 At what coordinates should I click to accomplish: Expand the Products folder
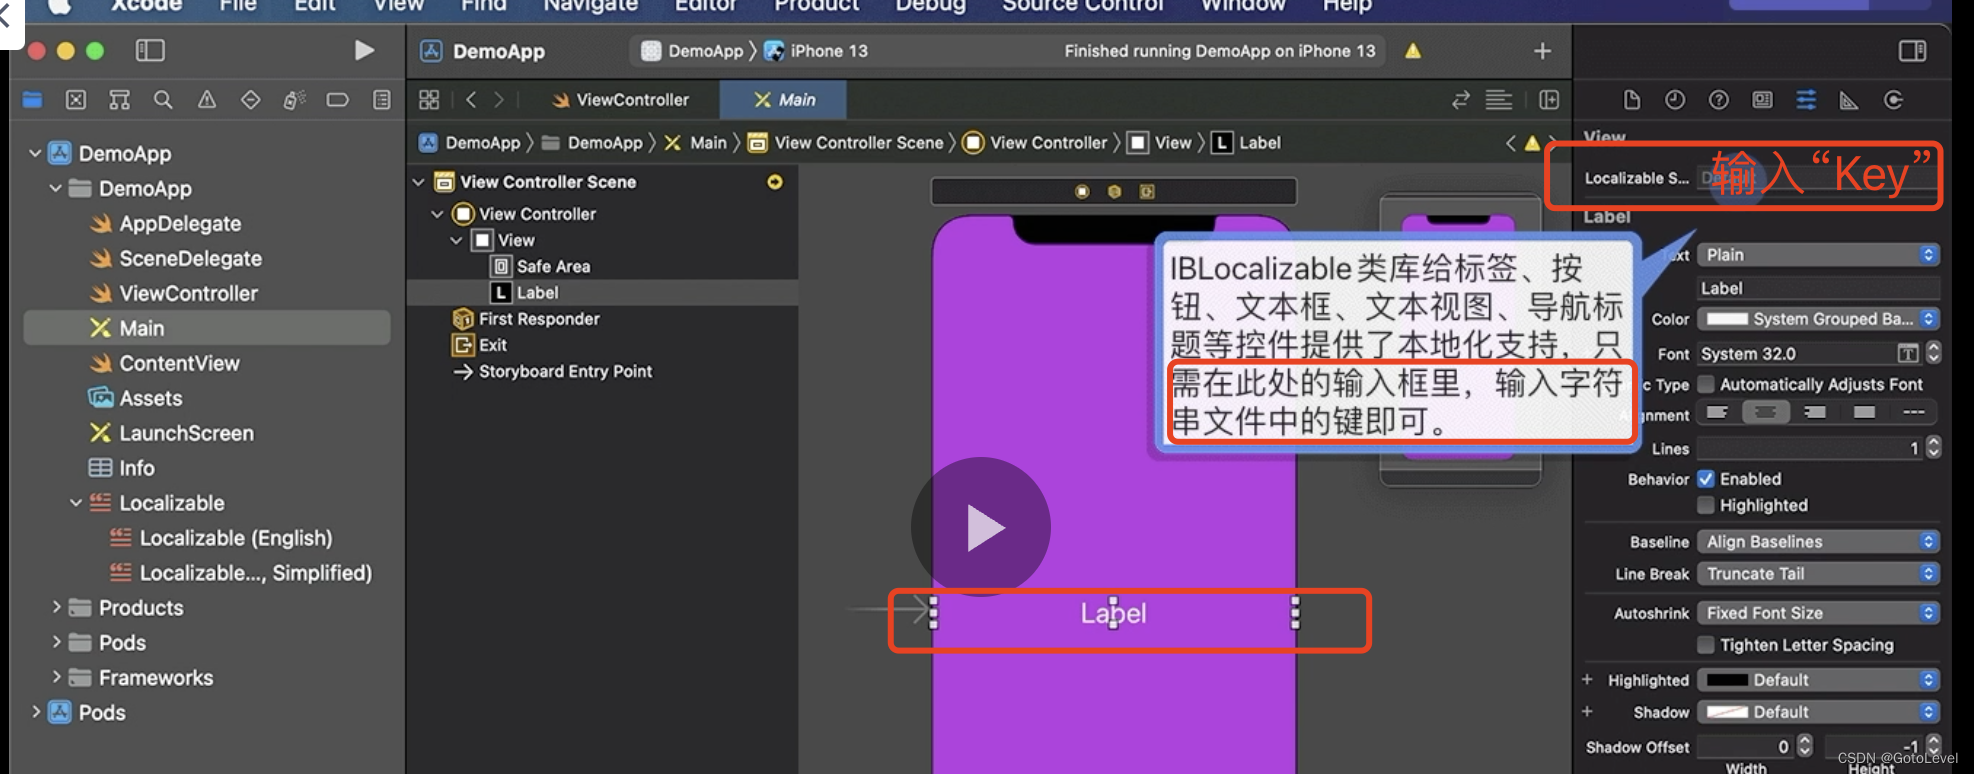click(56, 607)
